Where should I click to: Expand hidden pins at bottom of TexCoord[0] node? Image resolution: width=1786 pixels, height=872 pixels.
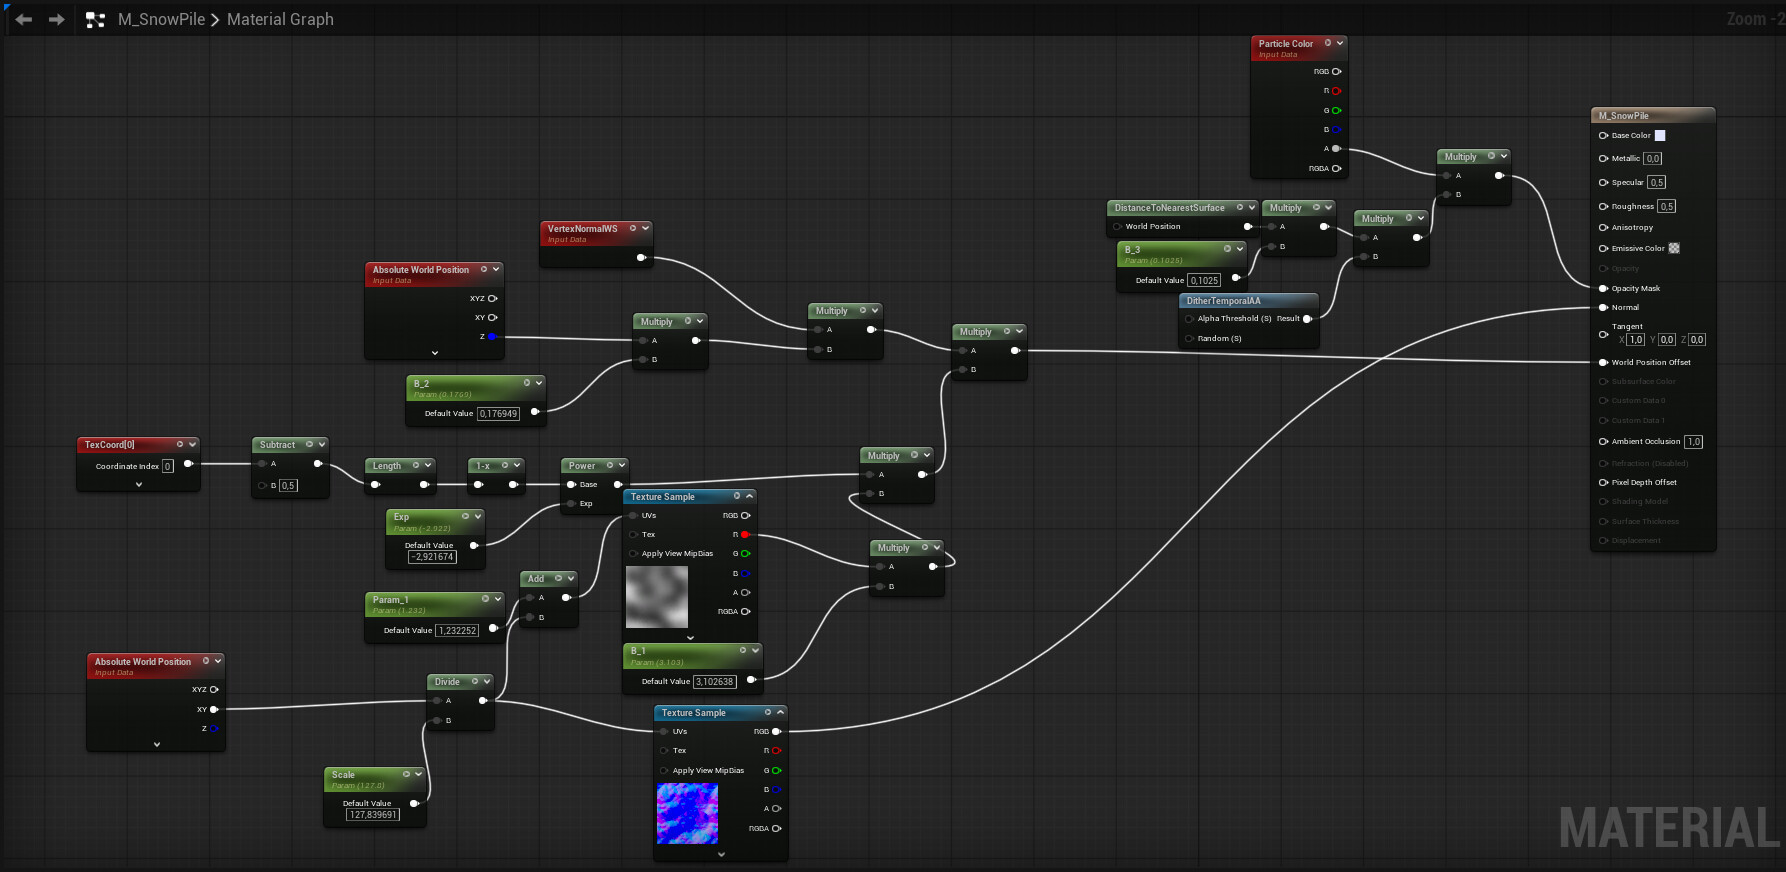[139, 484]
